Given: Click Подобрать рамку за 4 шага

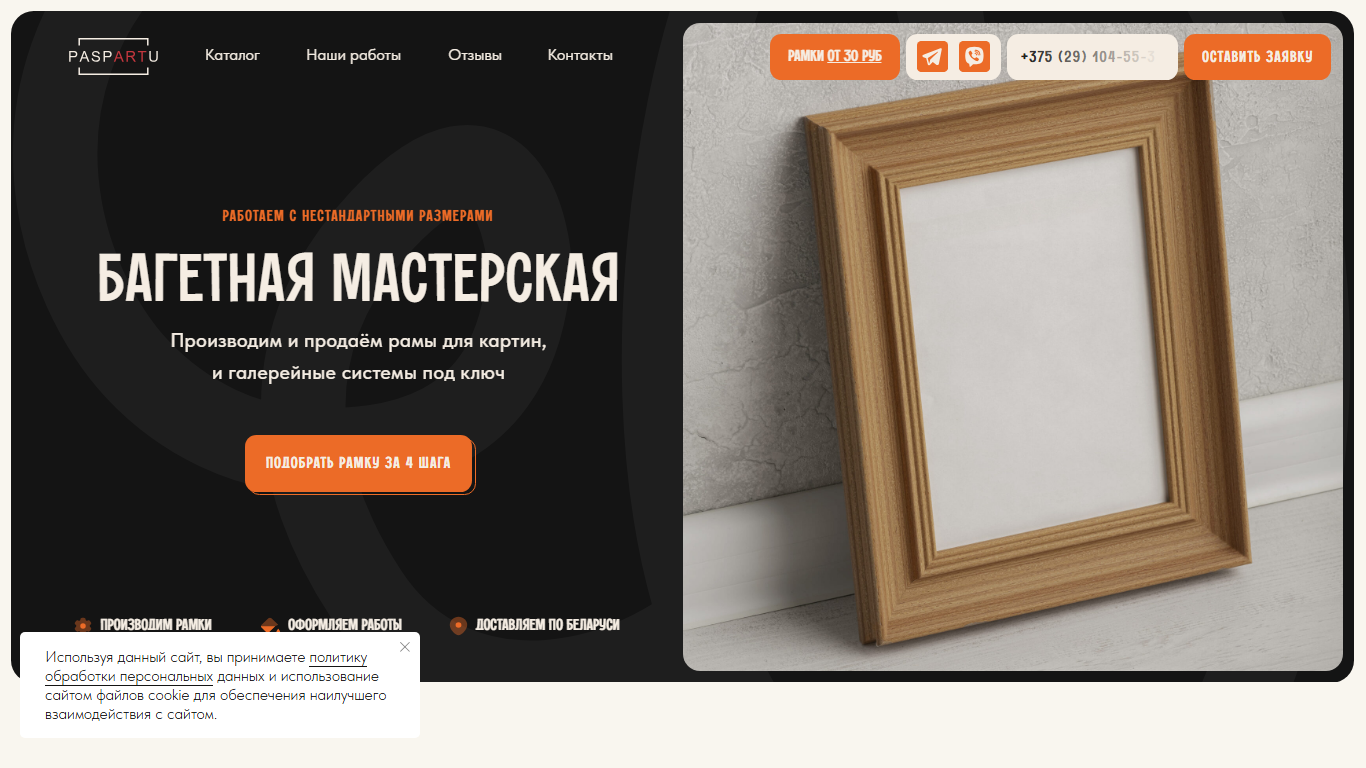Looking at the screenshot, I should click(x=358, y=463).
